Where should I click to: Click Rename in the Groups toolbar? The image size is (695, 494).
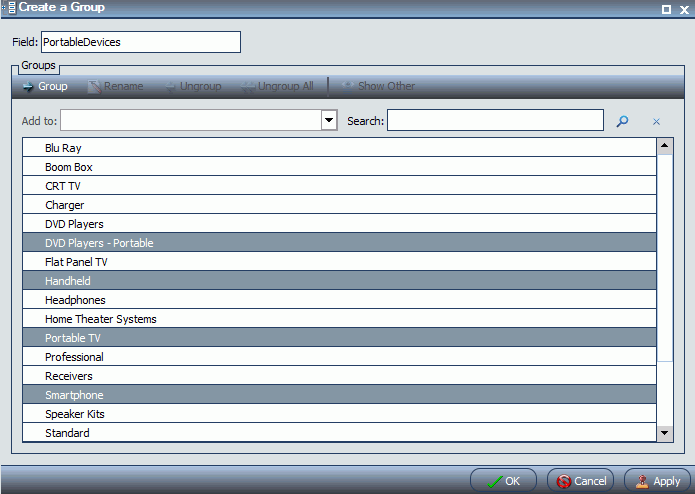tap(116, 86)
